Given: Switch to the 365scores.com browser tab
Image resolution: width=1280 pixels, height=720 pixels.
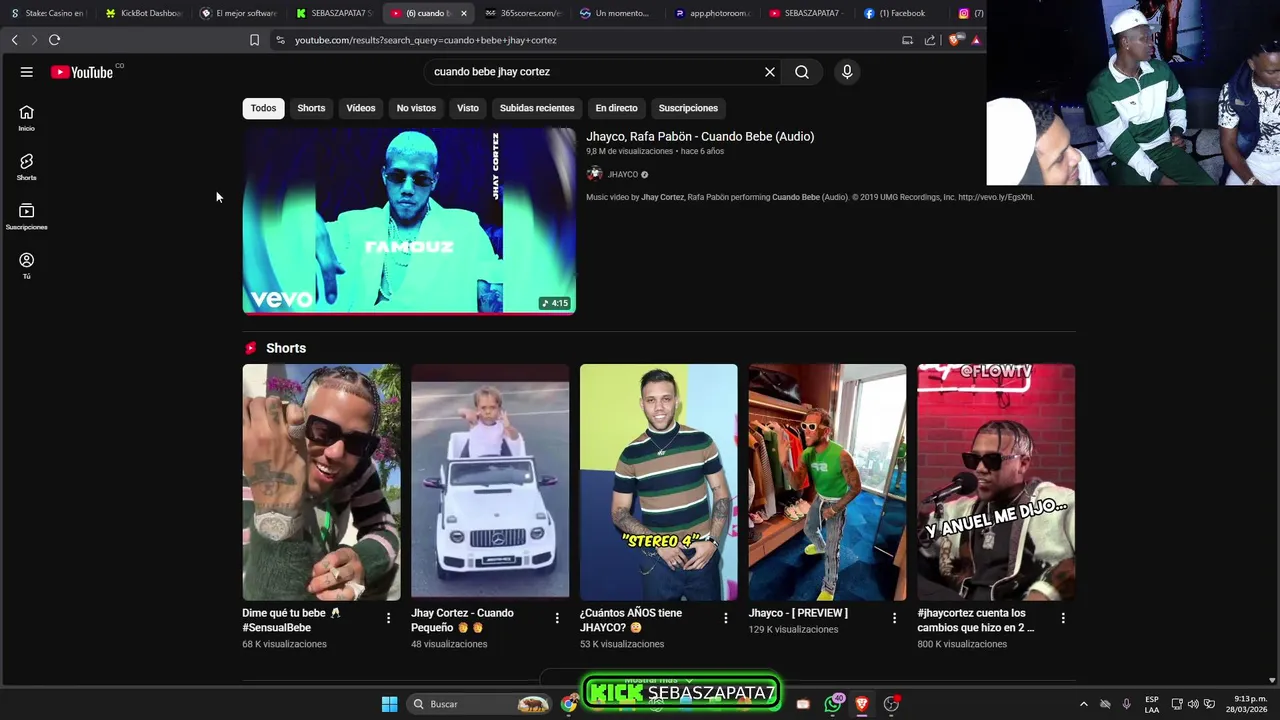Looking at the screenshot, I should [x=523, y=13].
